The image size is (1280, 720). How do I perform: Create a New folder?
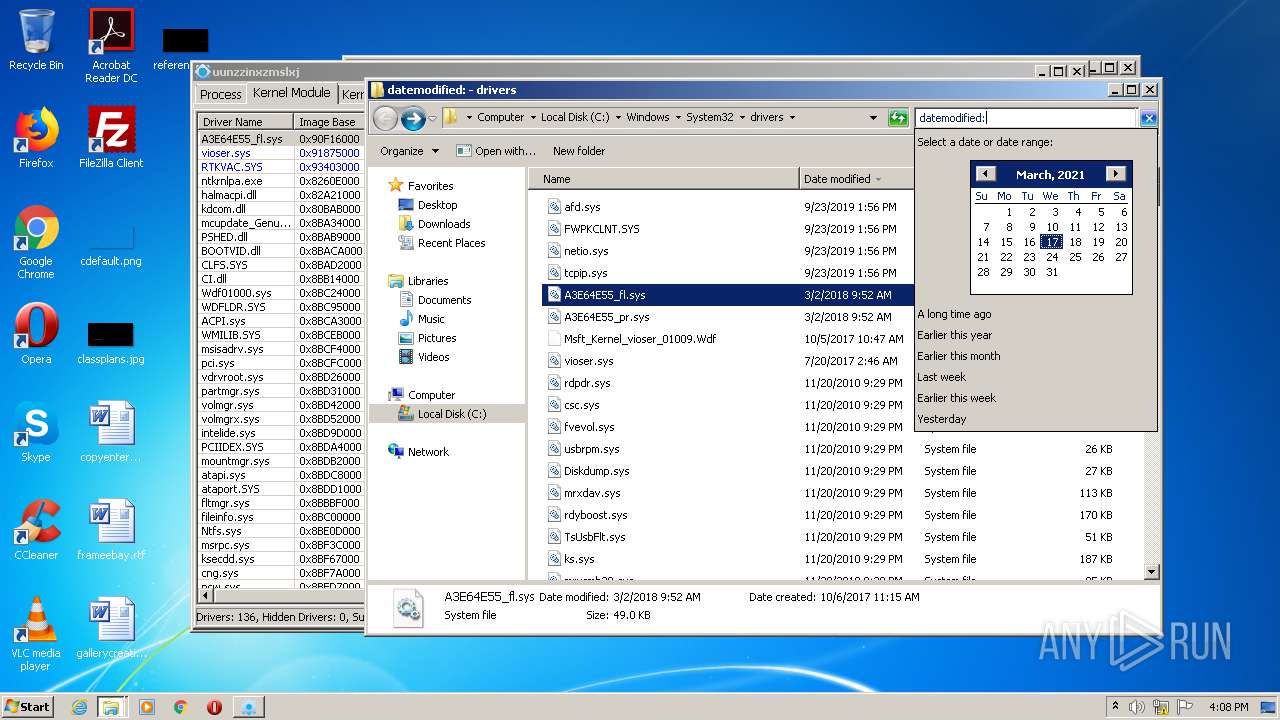(579, 151)
